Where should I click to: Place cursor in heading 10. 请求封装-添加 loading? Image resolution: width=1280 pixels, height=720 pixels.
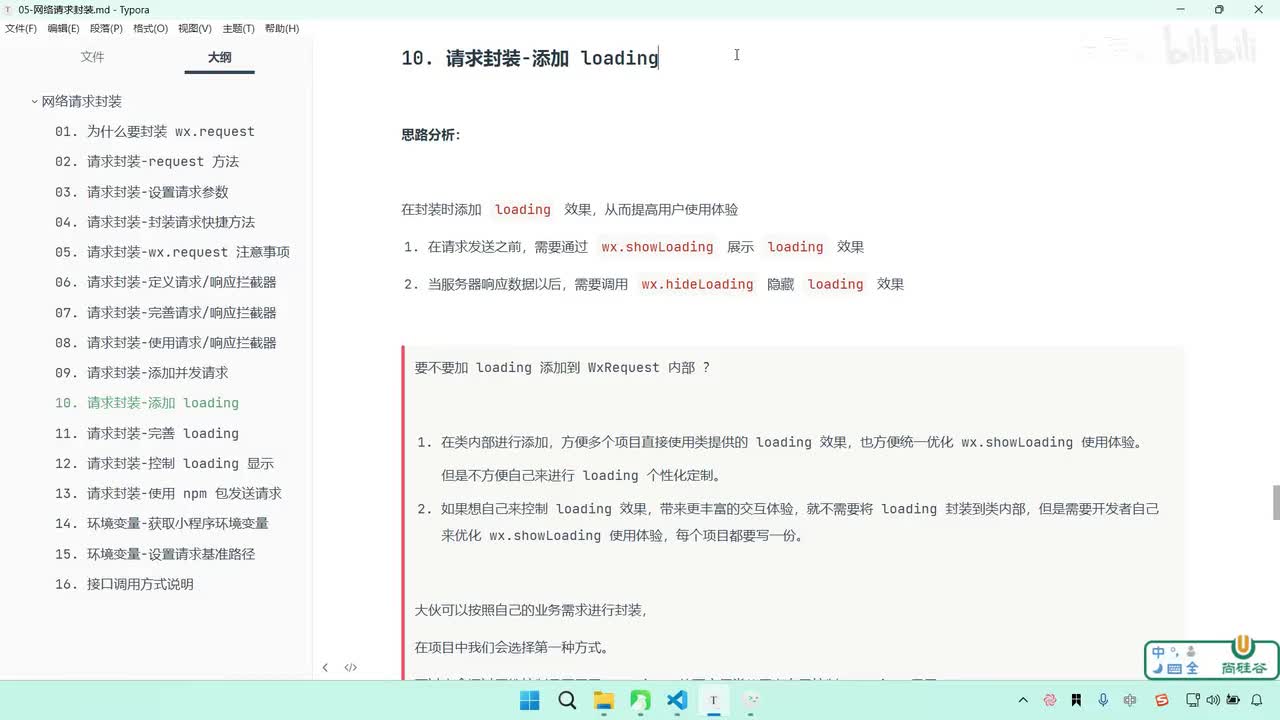(530, 58)
